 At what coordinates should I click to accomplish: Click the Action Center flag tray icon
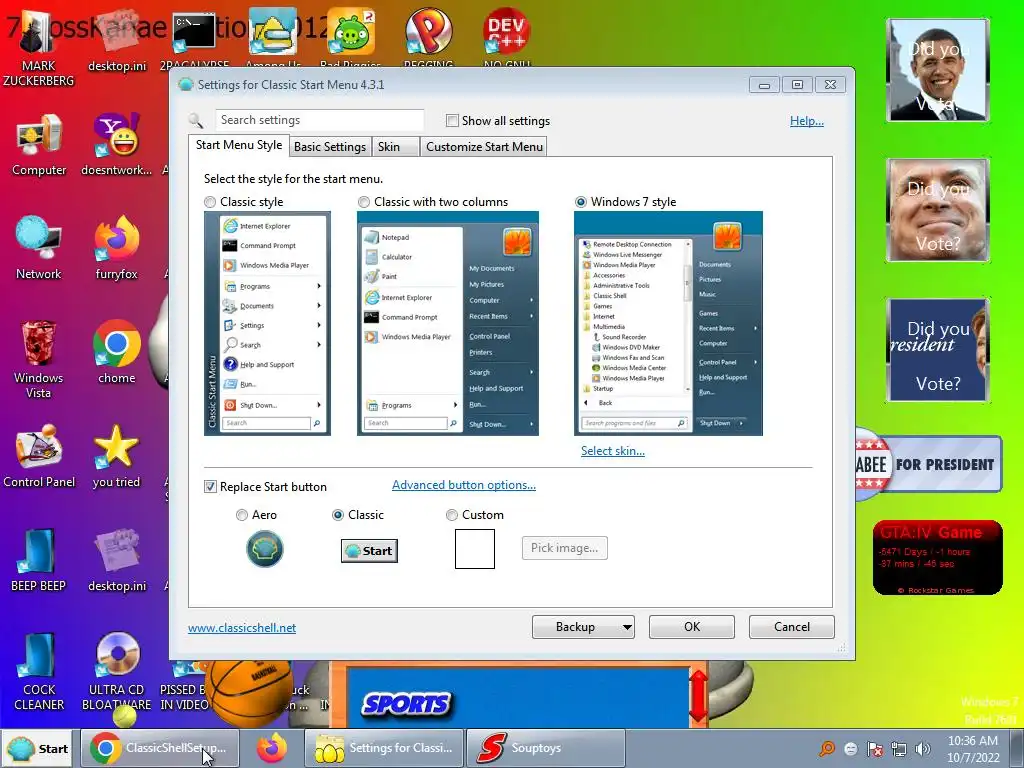(874, 748)
